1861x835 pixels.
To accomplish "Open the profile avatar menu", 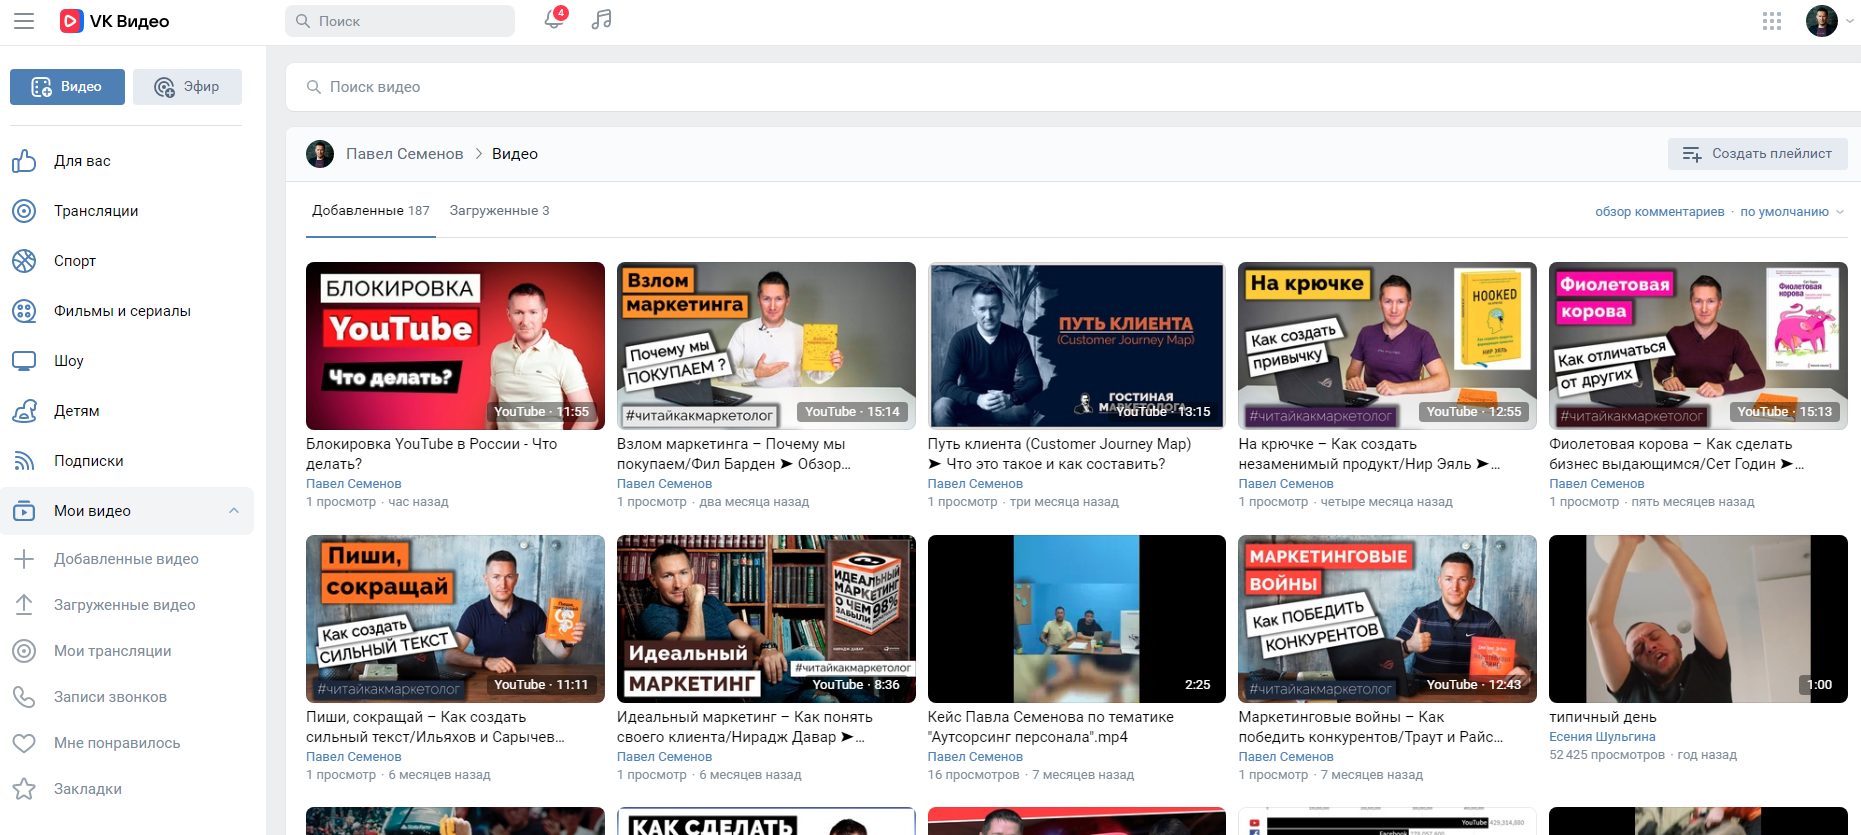I will tap(1822, 21).
